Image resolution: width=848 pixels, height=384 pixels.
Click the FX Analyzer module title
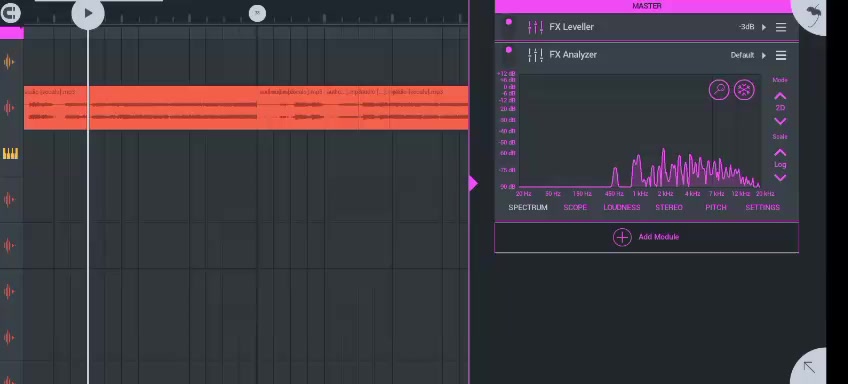click(x=573, y=55)
